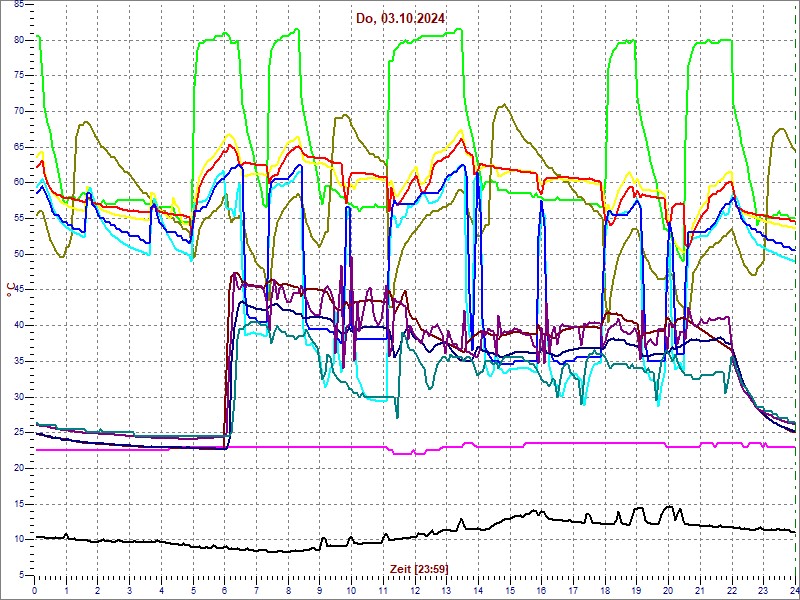Image resolution: width=800 pixels, height=600 pixels.
Task: Select the 10 value on the temperature axis
Action: click(x=17, y=540)
